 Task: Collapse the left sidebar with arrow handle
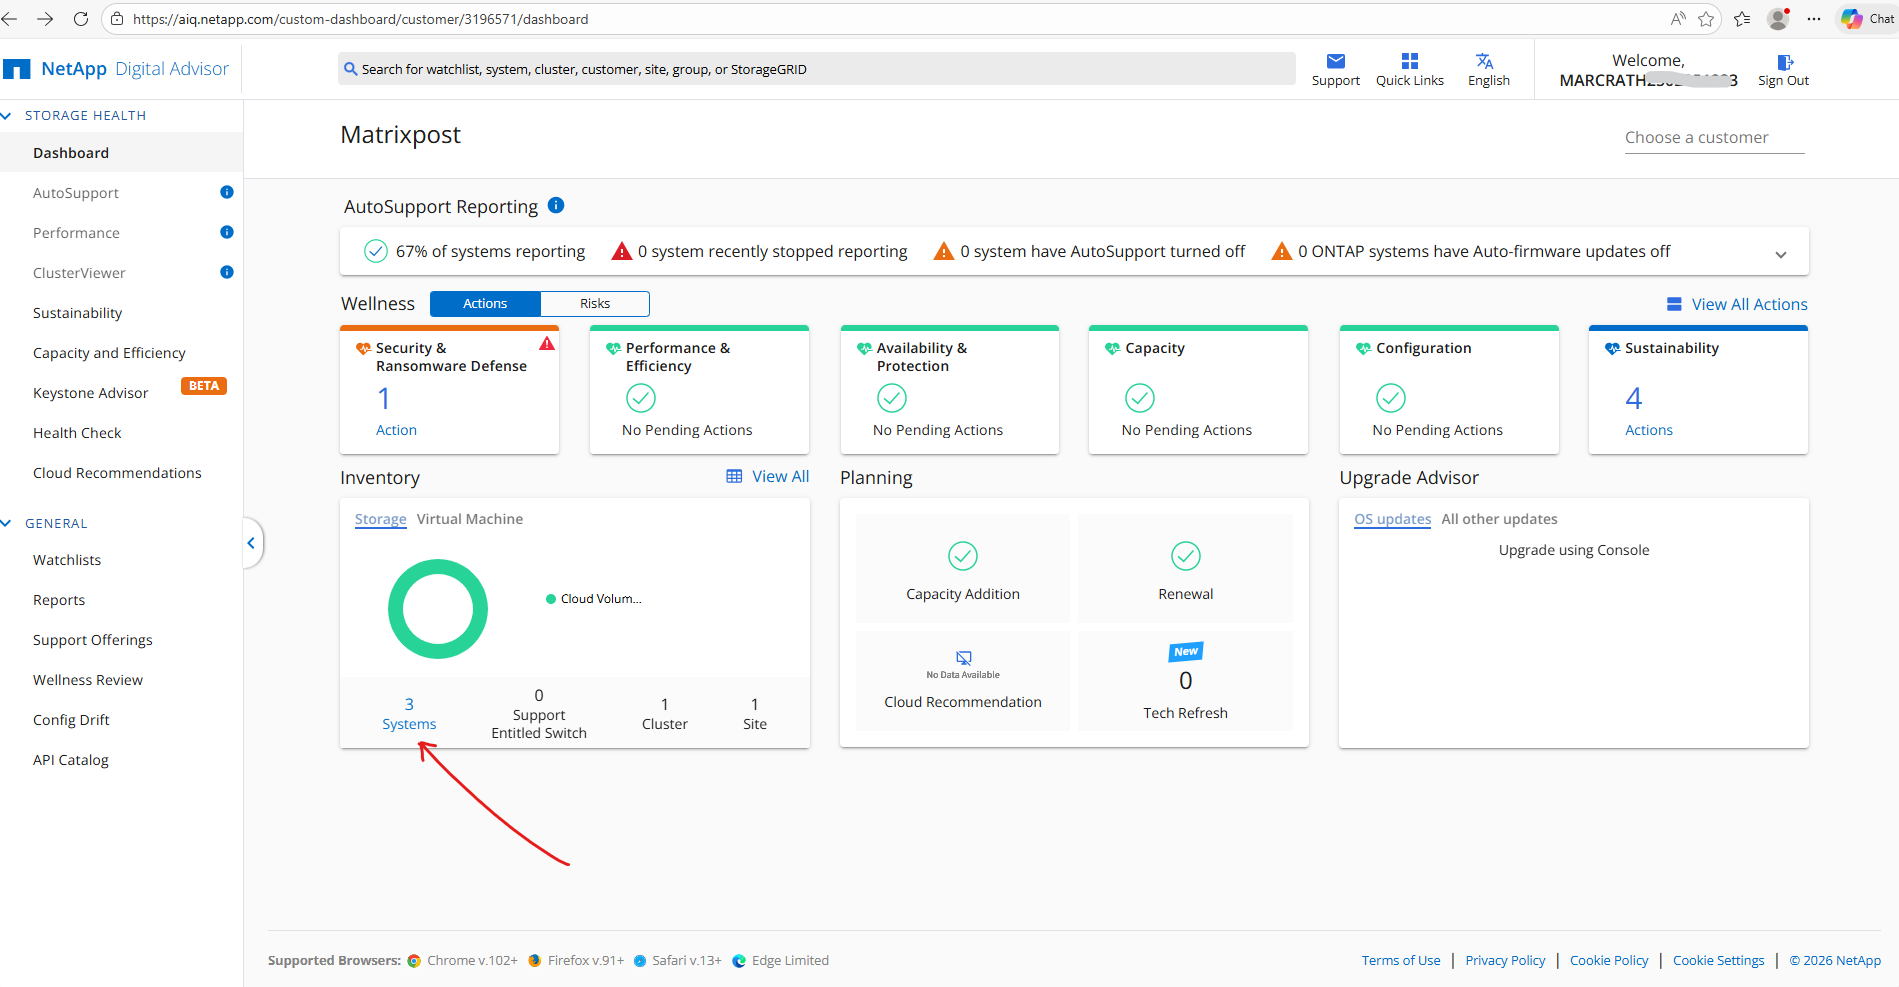pos(251,543)
